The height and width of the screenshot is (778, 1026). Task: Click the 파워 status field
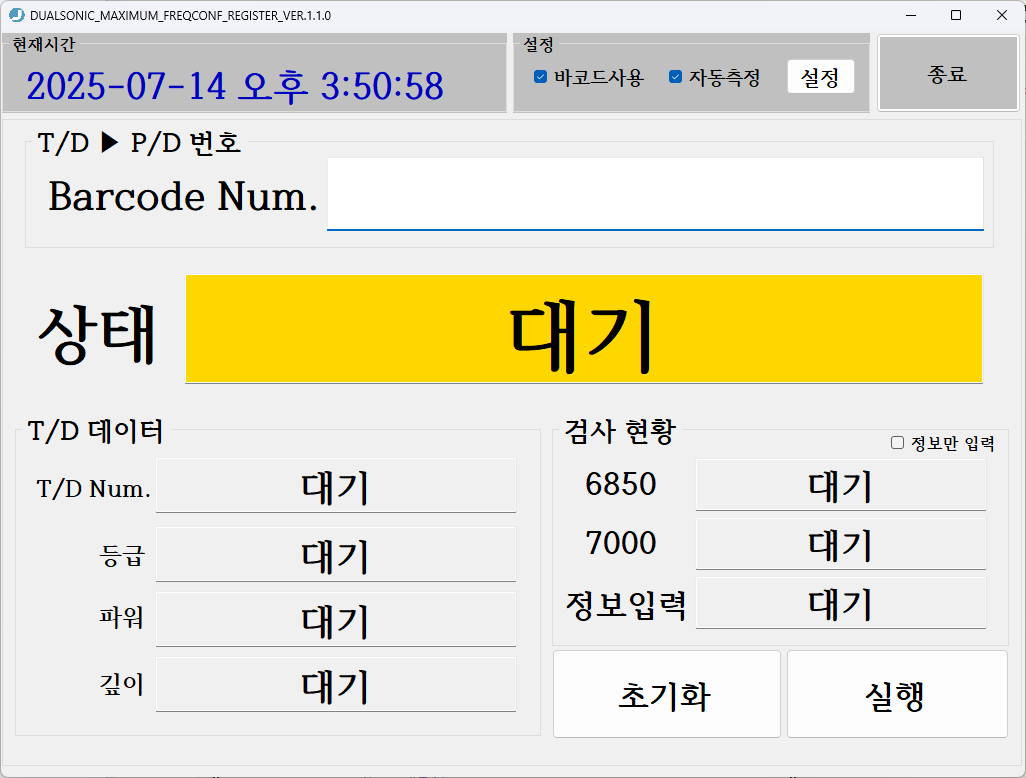coord(336,618)
